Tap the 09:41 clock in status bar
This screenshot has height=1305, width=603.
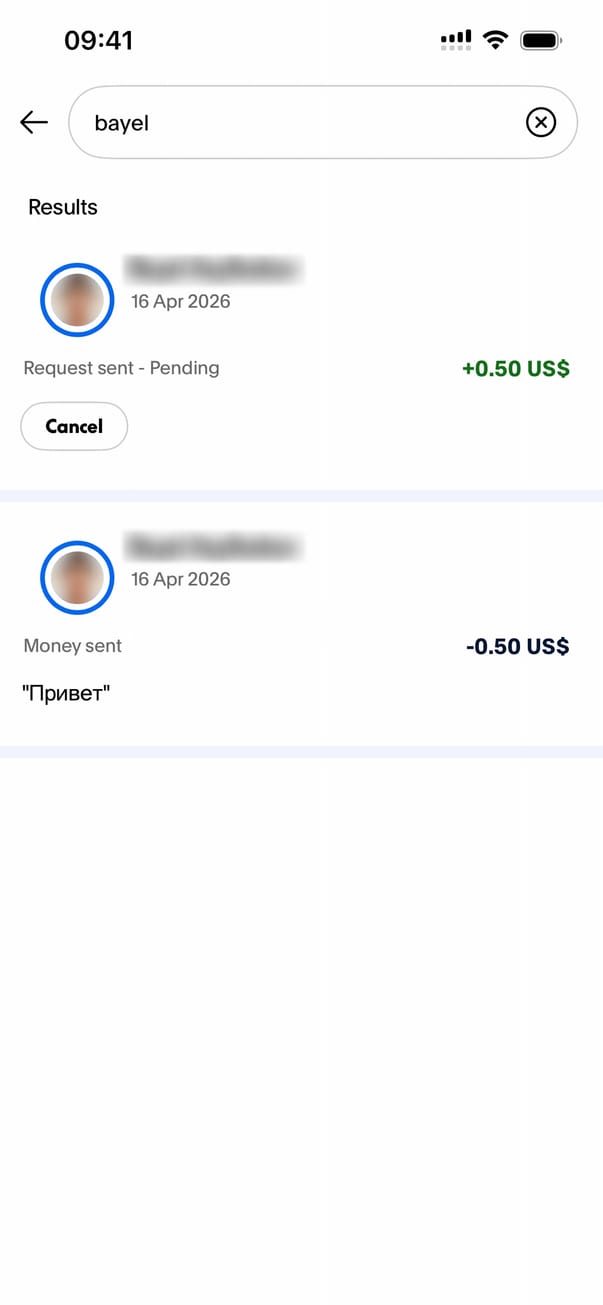98,40
